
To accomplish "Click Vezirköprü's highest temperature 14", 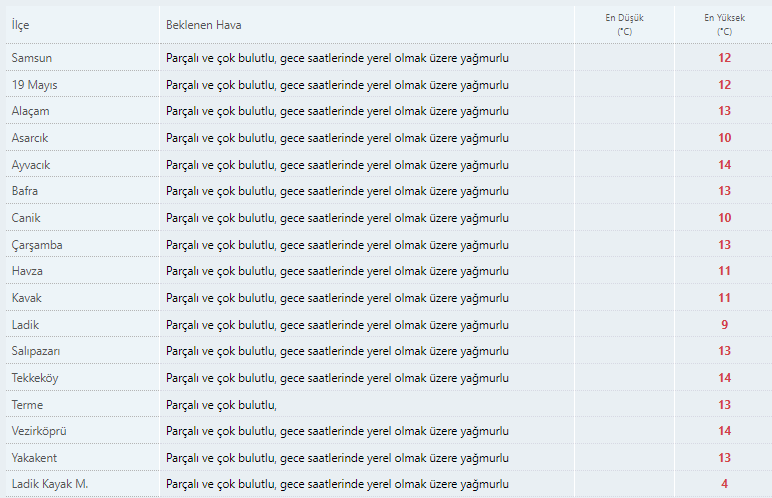I will [724, 431].
